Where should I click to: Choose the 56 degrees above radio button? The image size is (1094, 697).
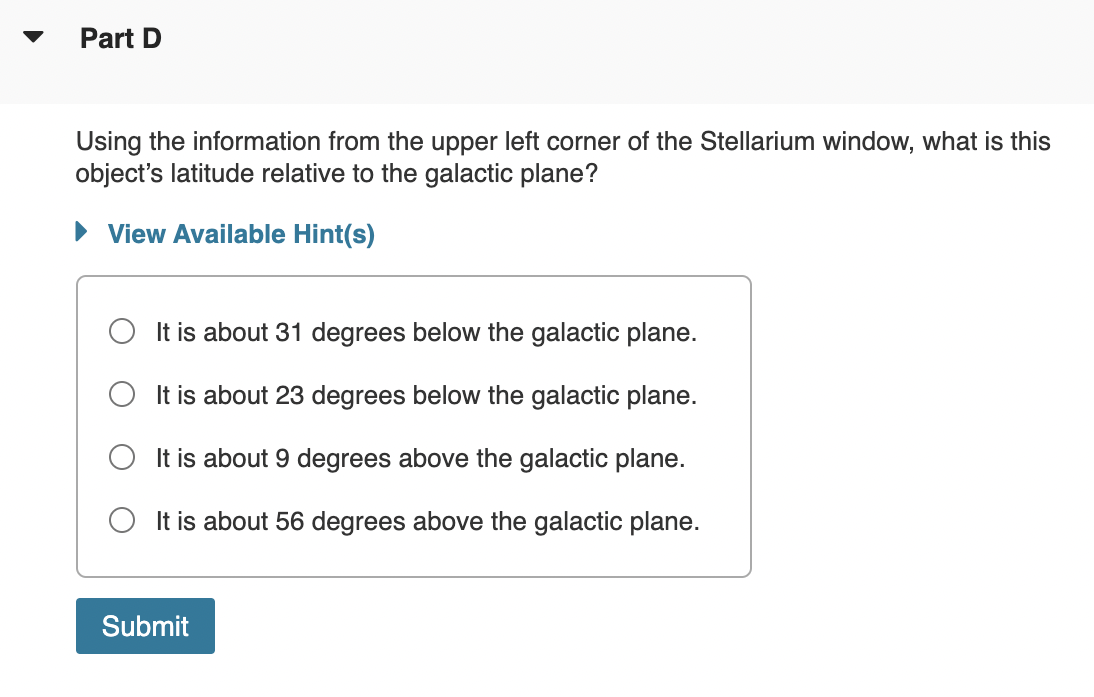[x=122, y=520]
